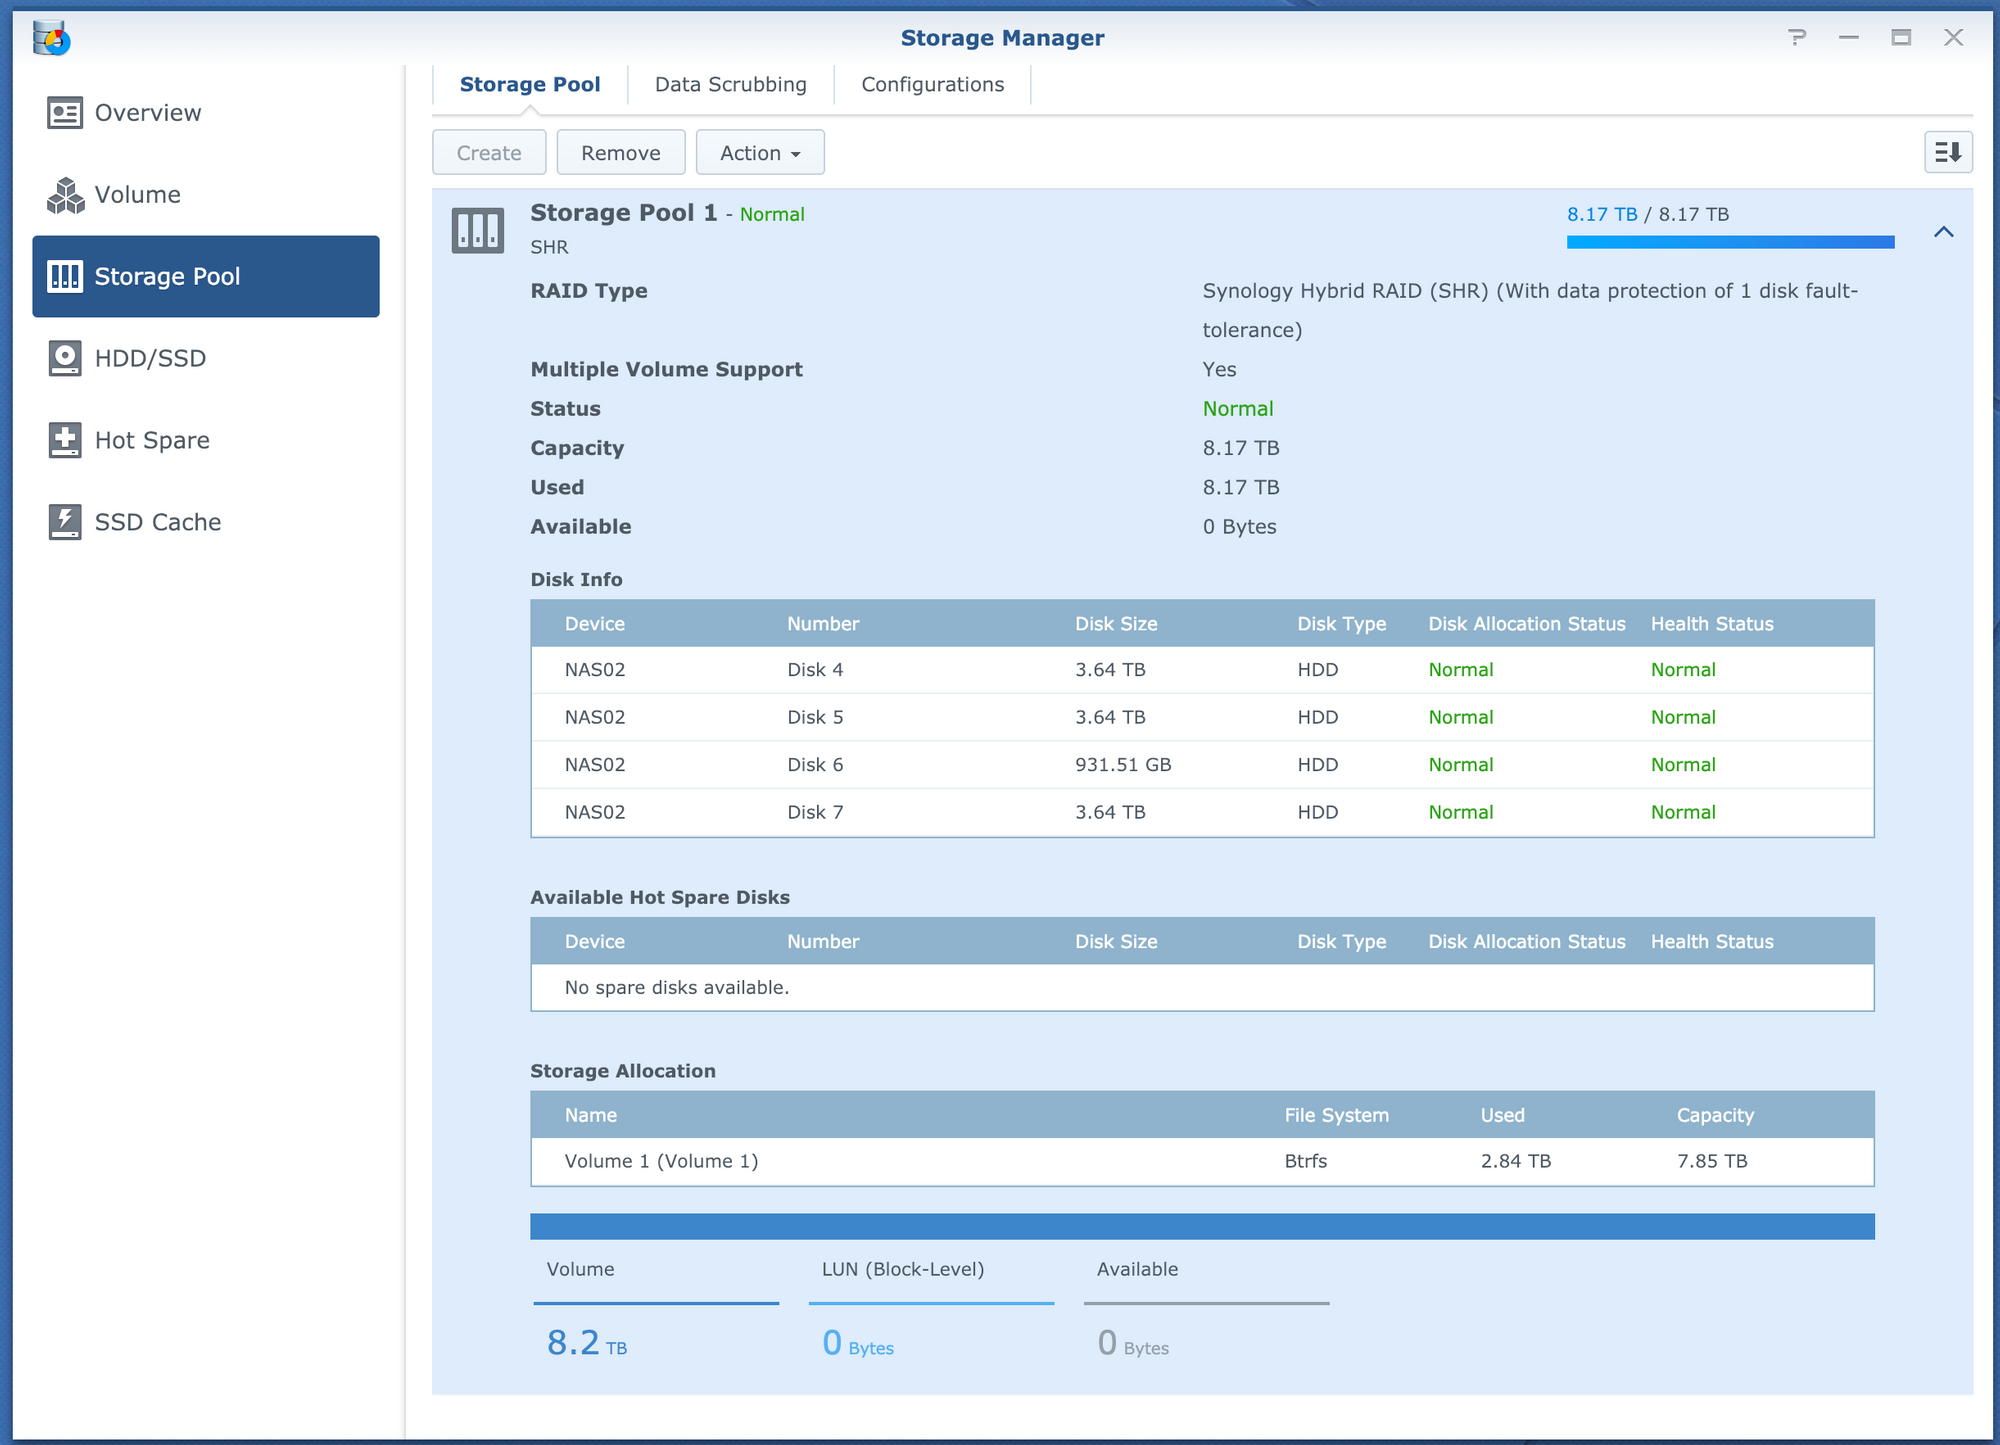This screenshot has height=1445, width=2000.
Task: Click the Storage Manager app icon
Action: coord(51,38)
